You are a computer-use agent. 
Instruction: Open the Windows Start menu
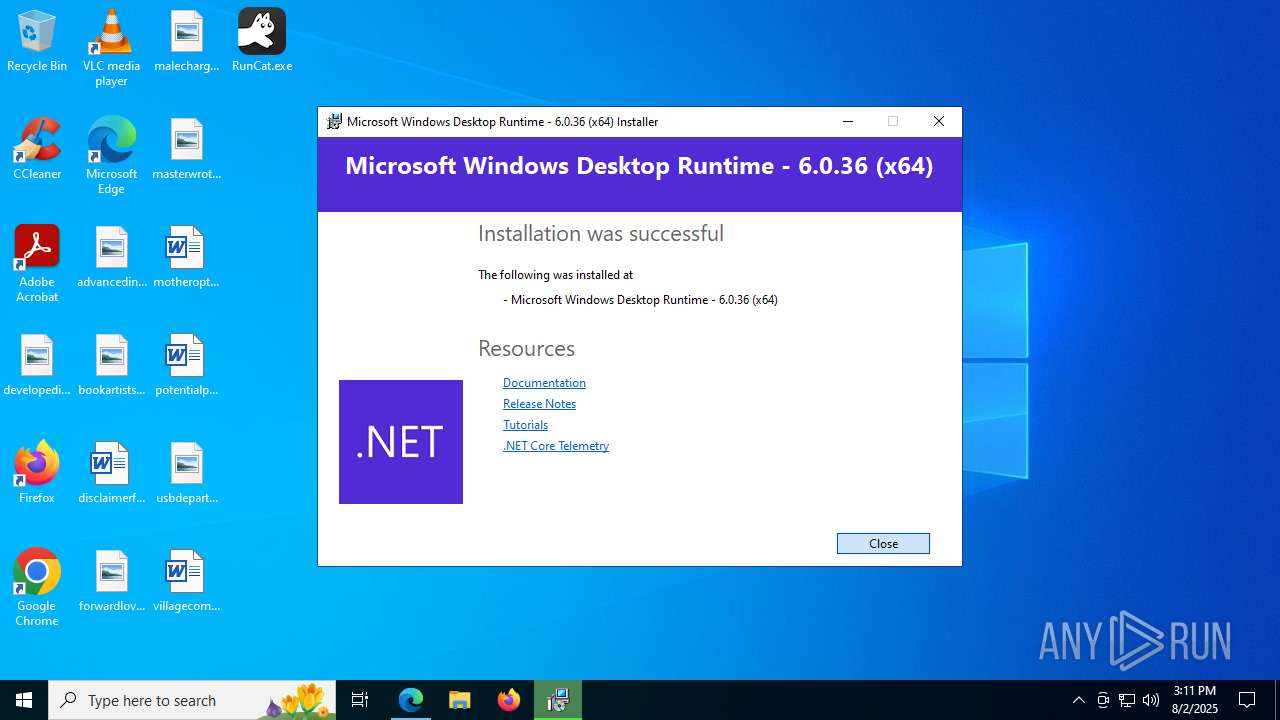point(24,700)
